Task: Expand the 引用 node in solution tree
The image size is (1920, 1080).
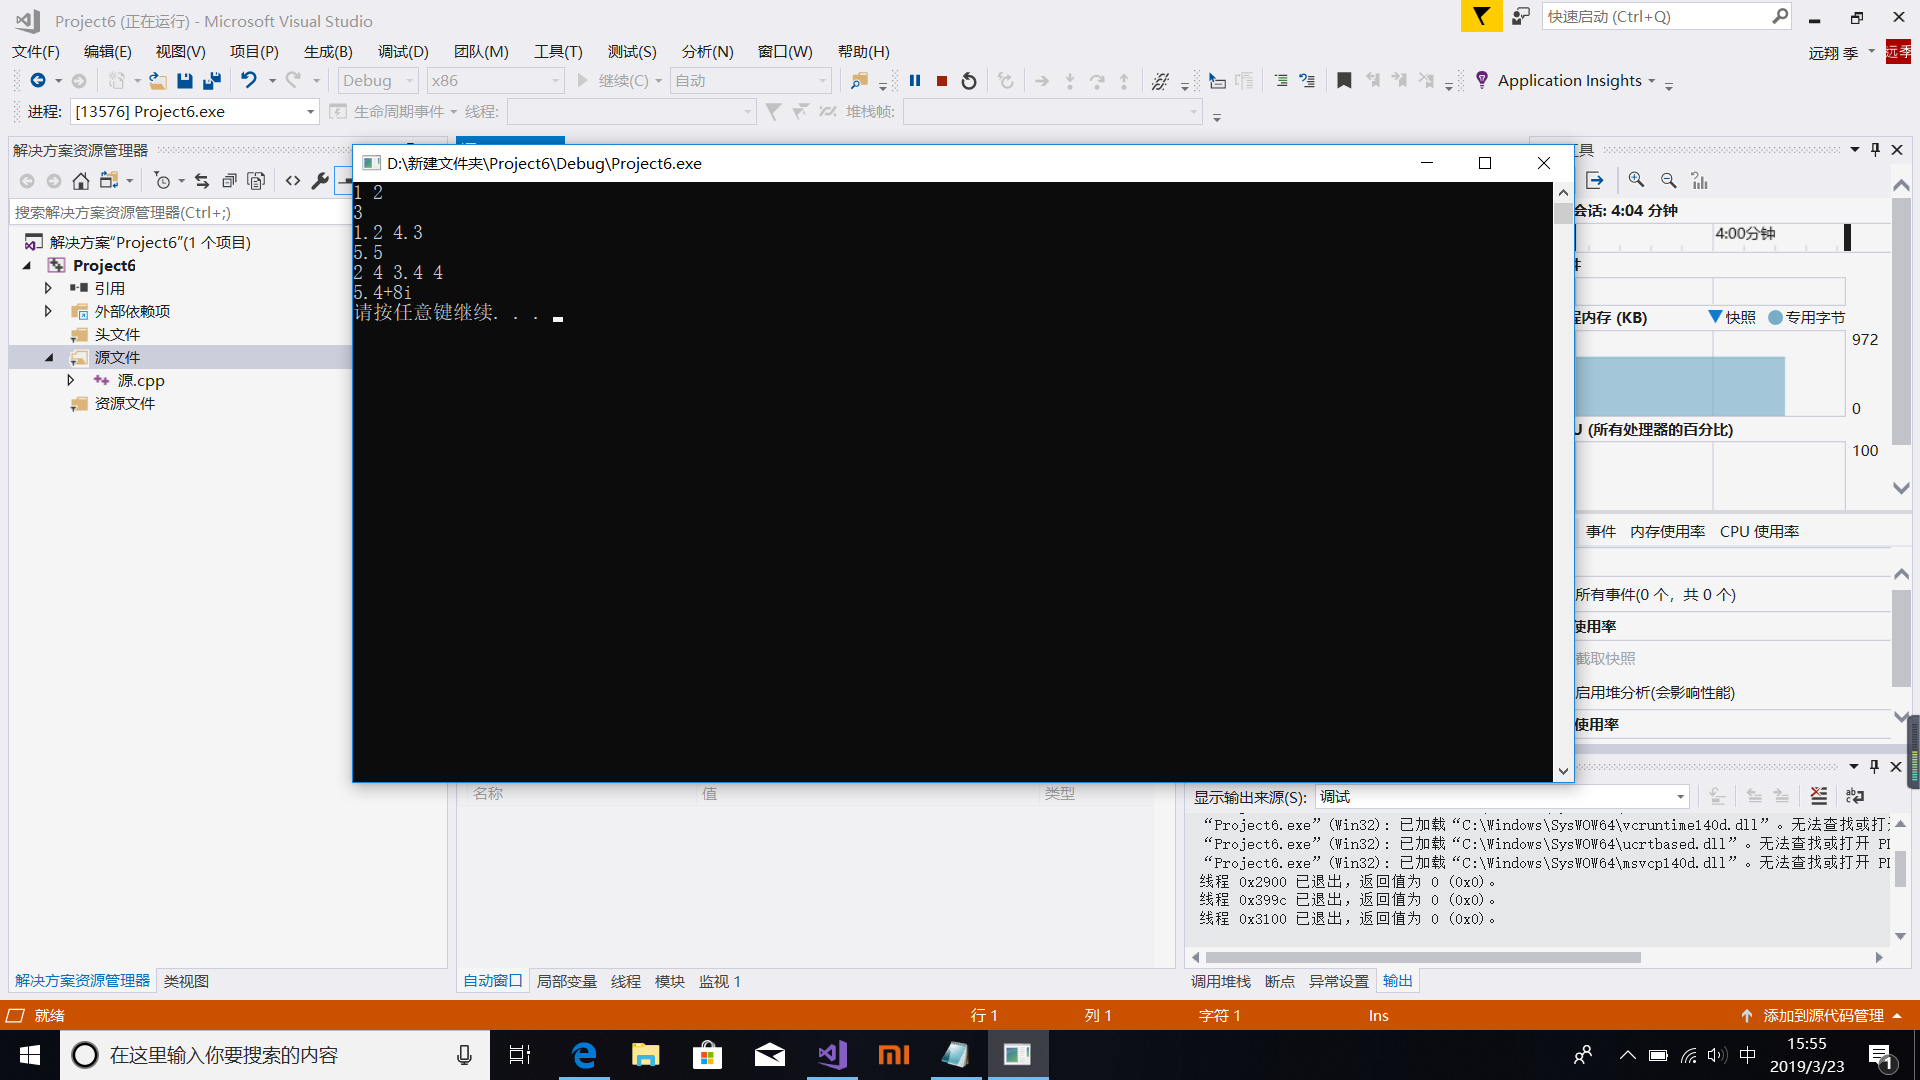Action: coord(48,288)
